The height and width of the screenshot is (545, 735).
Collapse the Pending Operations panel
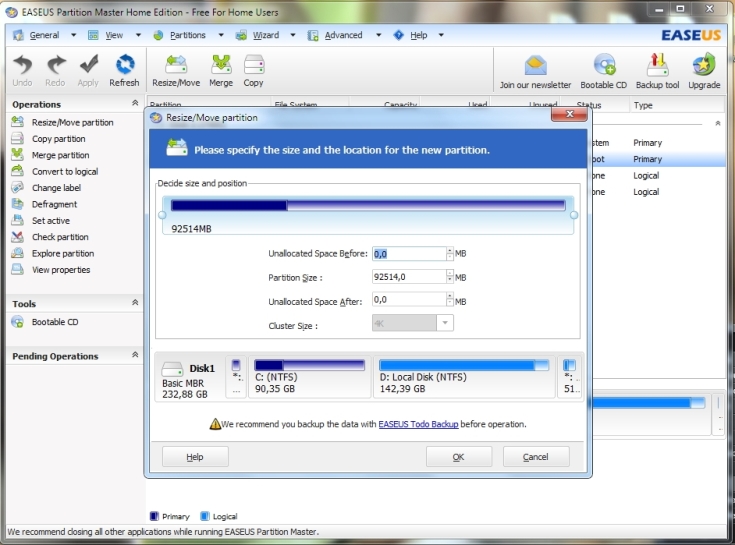tap(135, 355)
